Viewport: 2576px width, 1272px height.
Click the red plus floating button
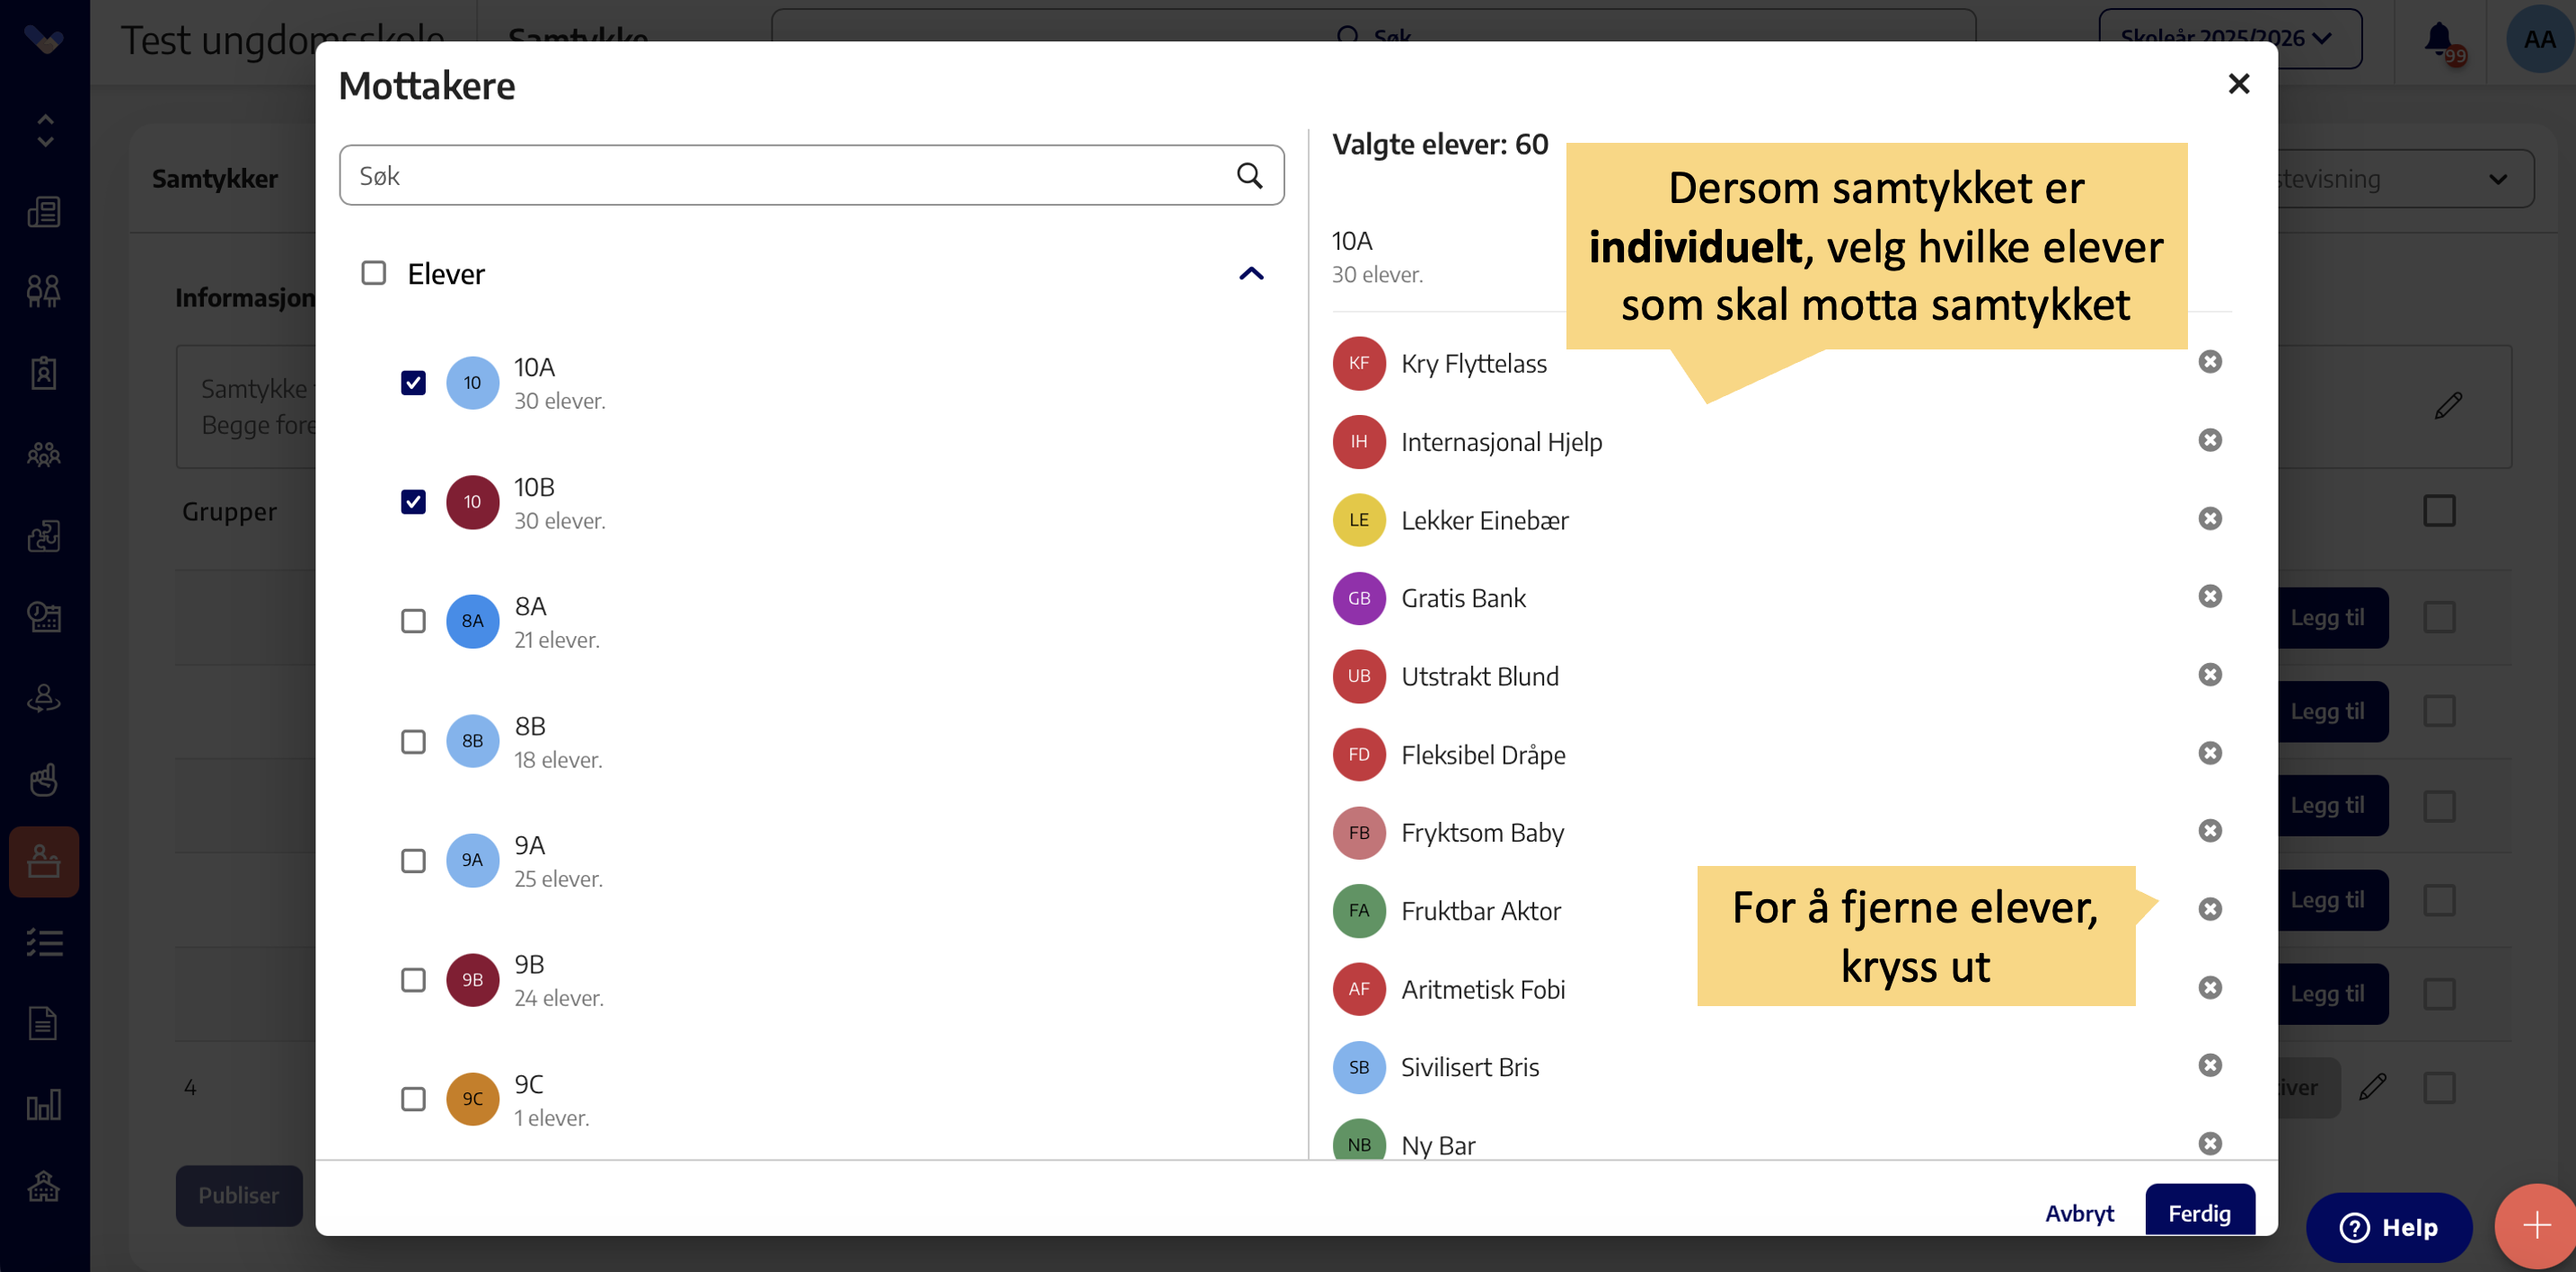click(x=2536, y=1226)
